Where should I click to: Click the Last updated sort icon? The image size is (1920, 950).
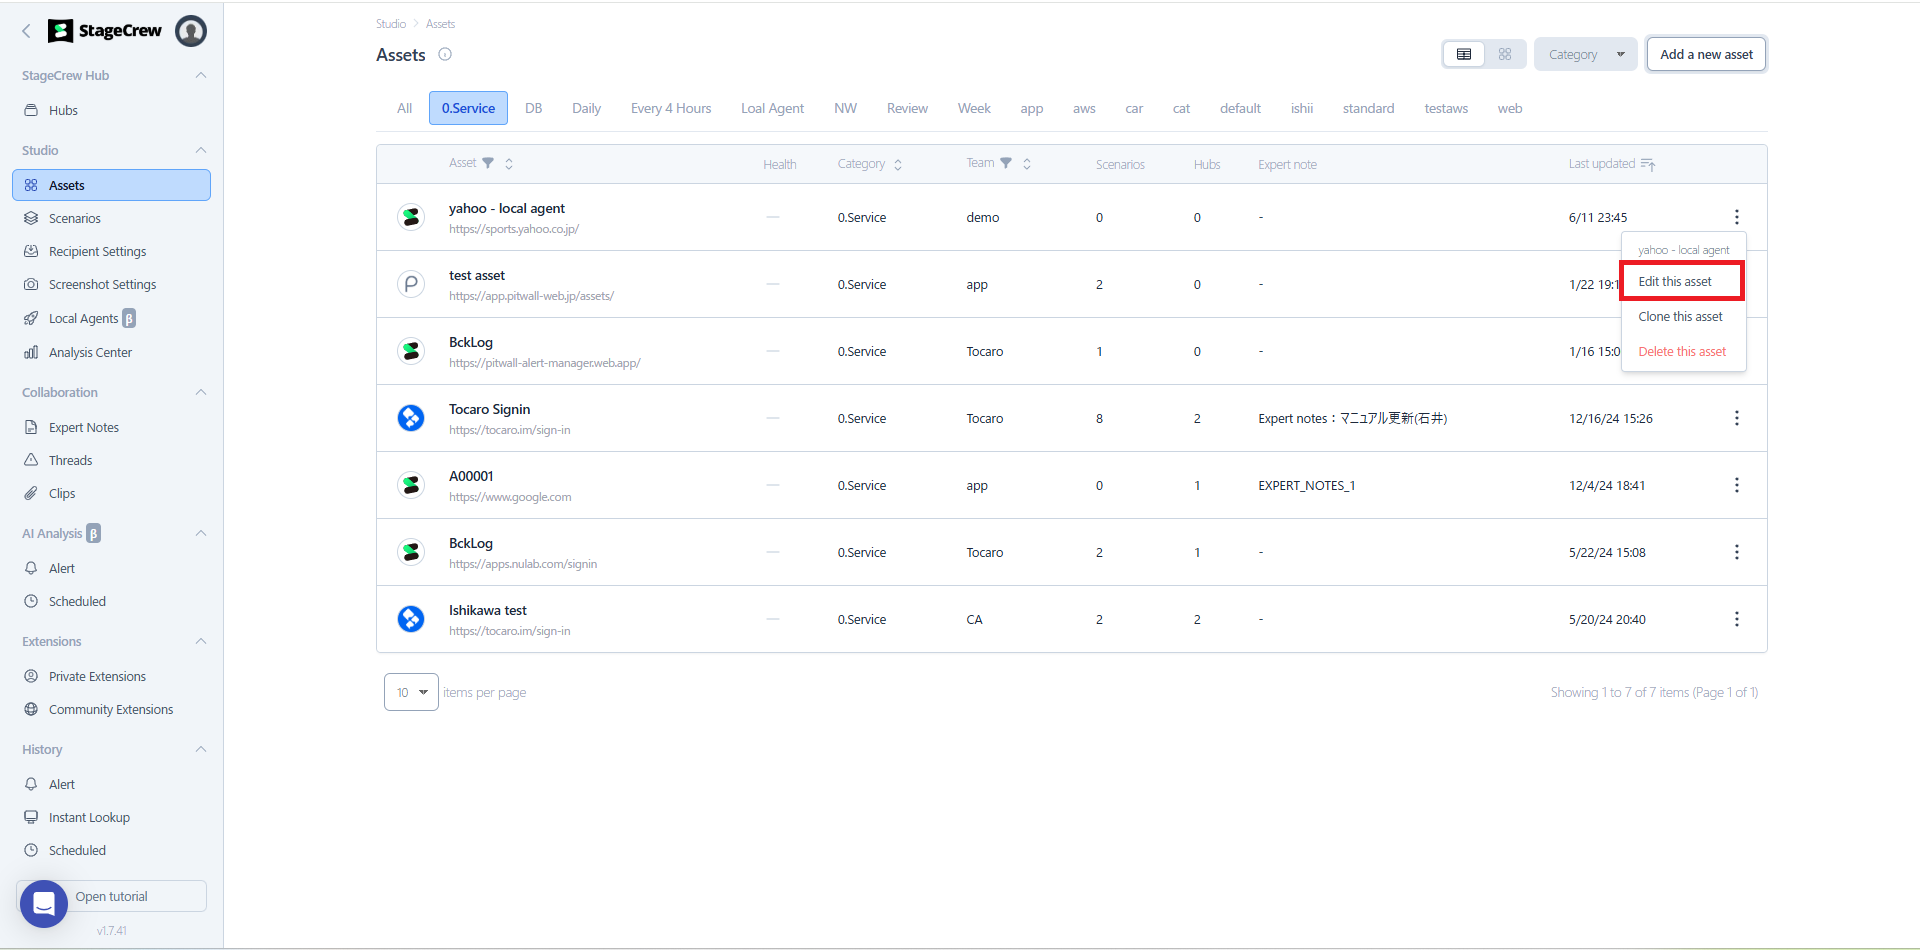[1648, 164]
